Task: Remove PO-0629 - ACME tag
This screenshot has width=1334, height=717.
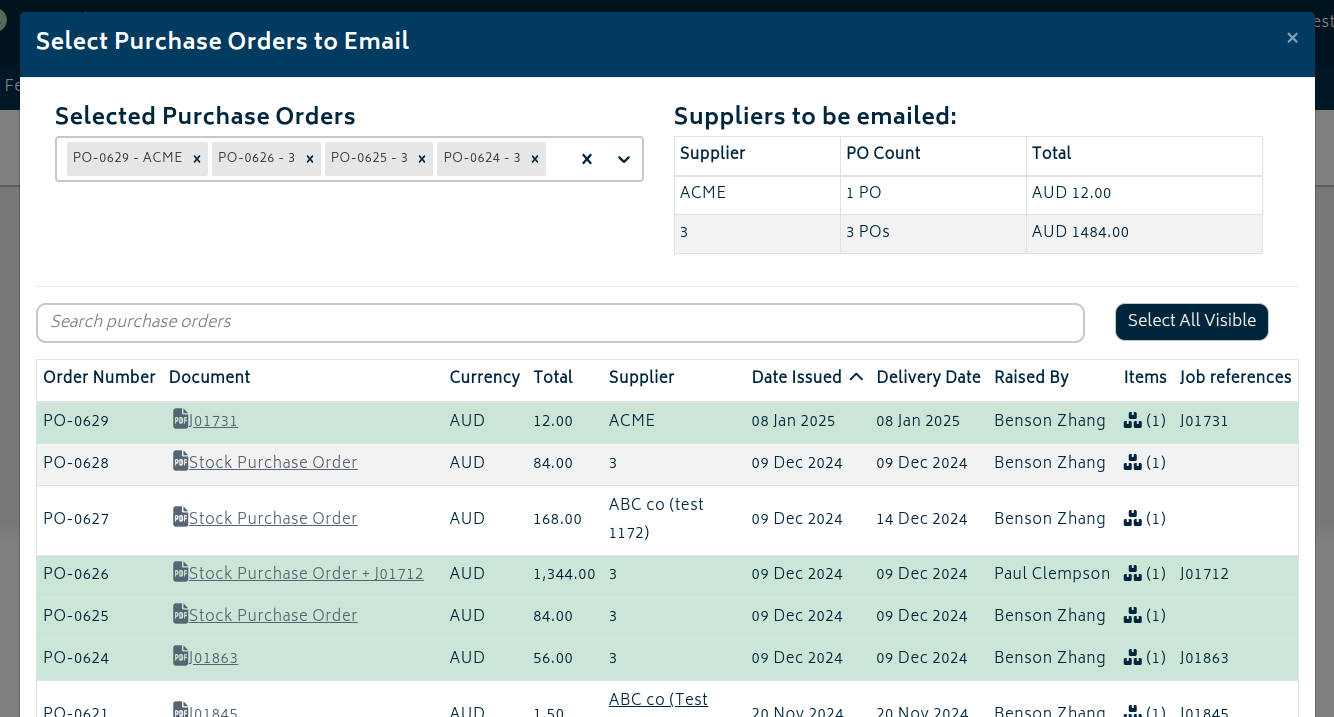Action: tap(197, 159)
